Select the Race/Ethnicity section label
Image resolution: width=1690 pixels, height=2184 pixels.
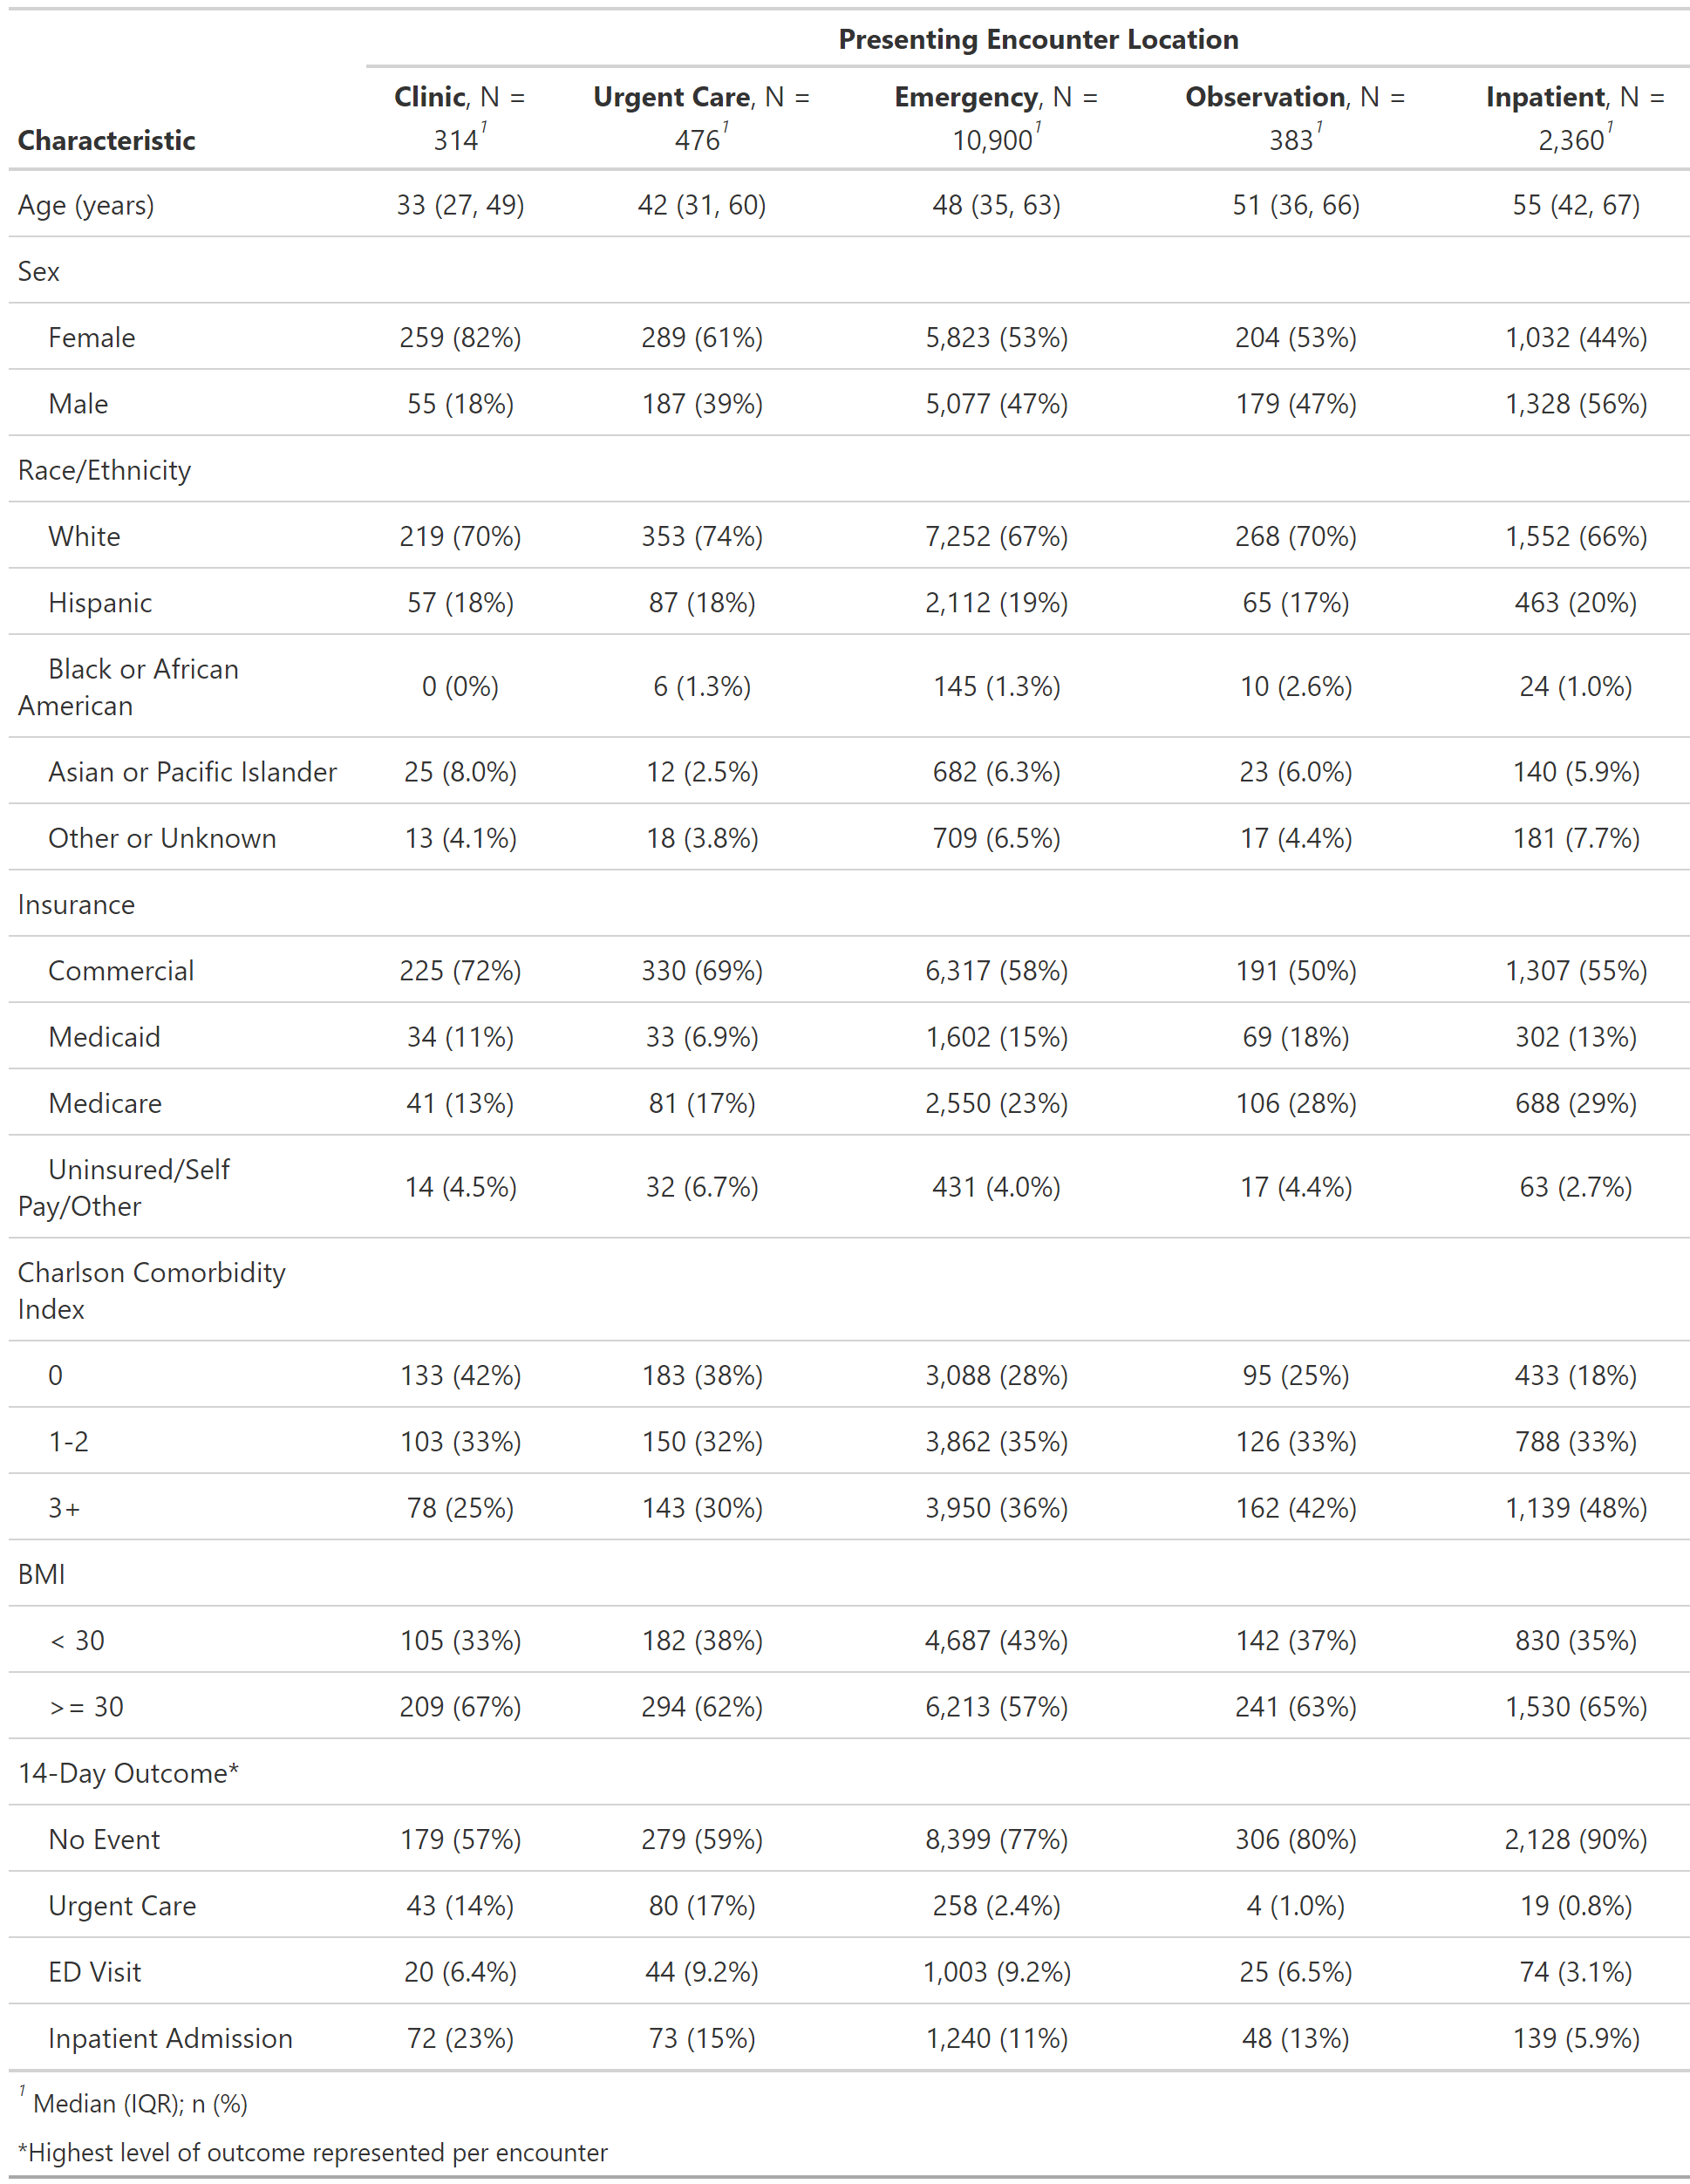pos(104,470)
